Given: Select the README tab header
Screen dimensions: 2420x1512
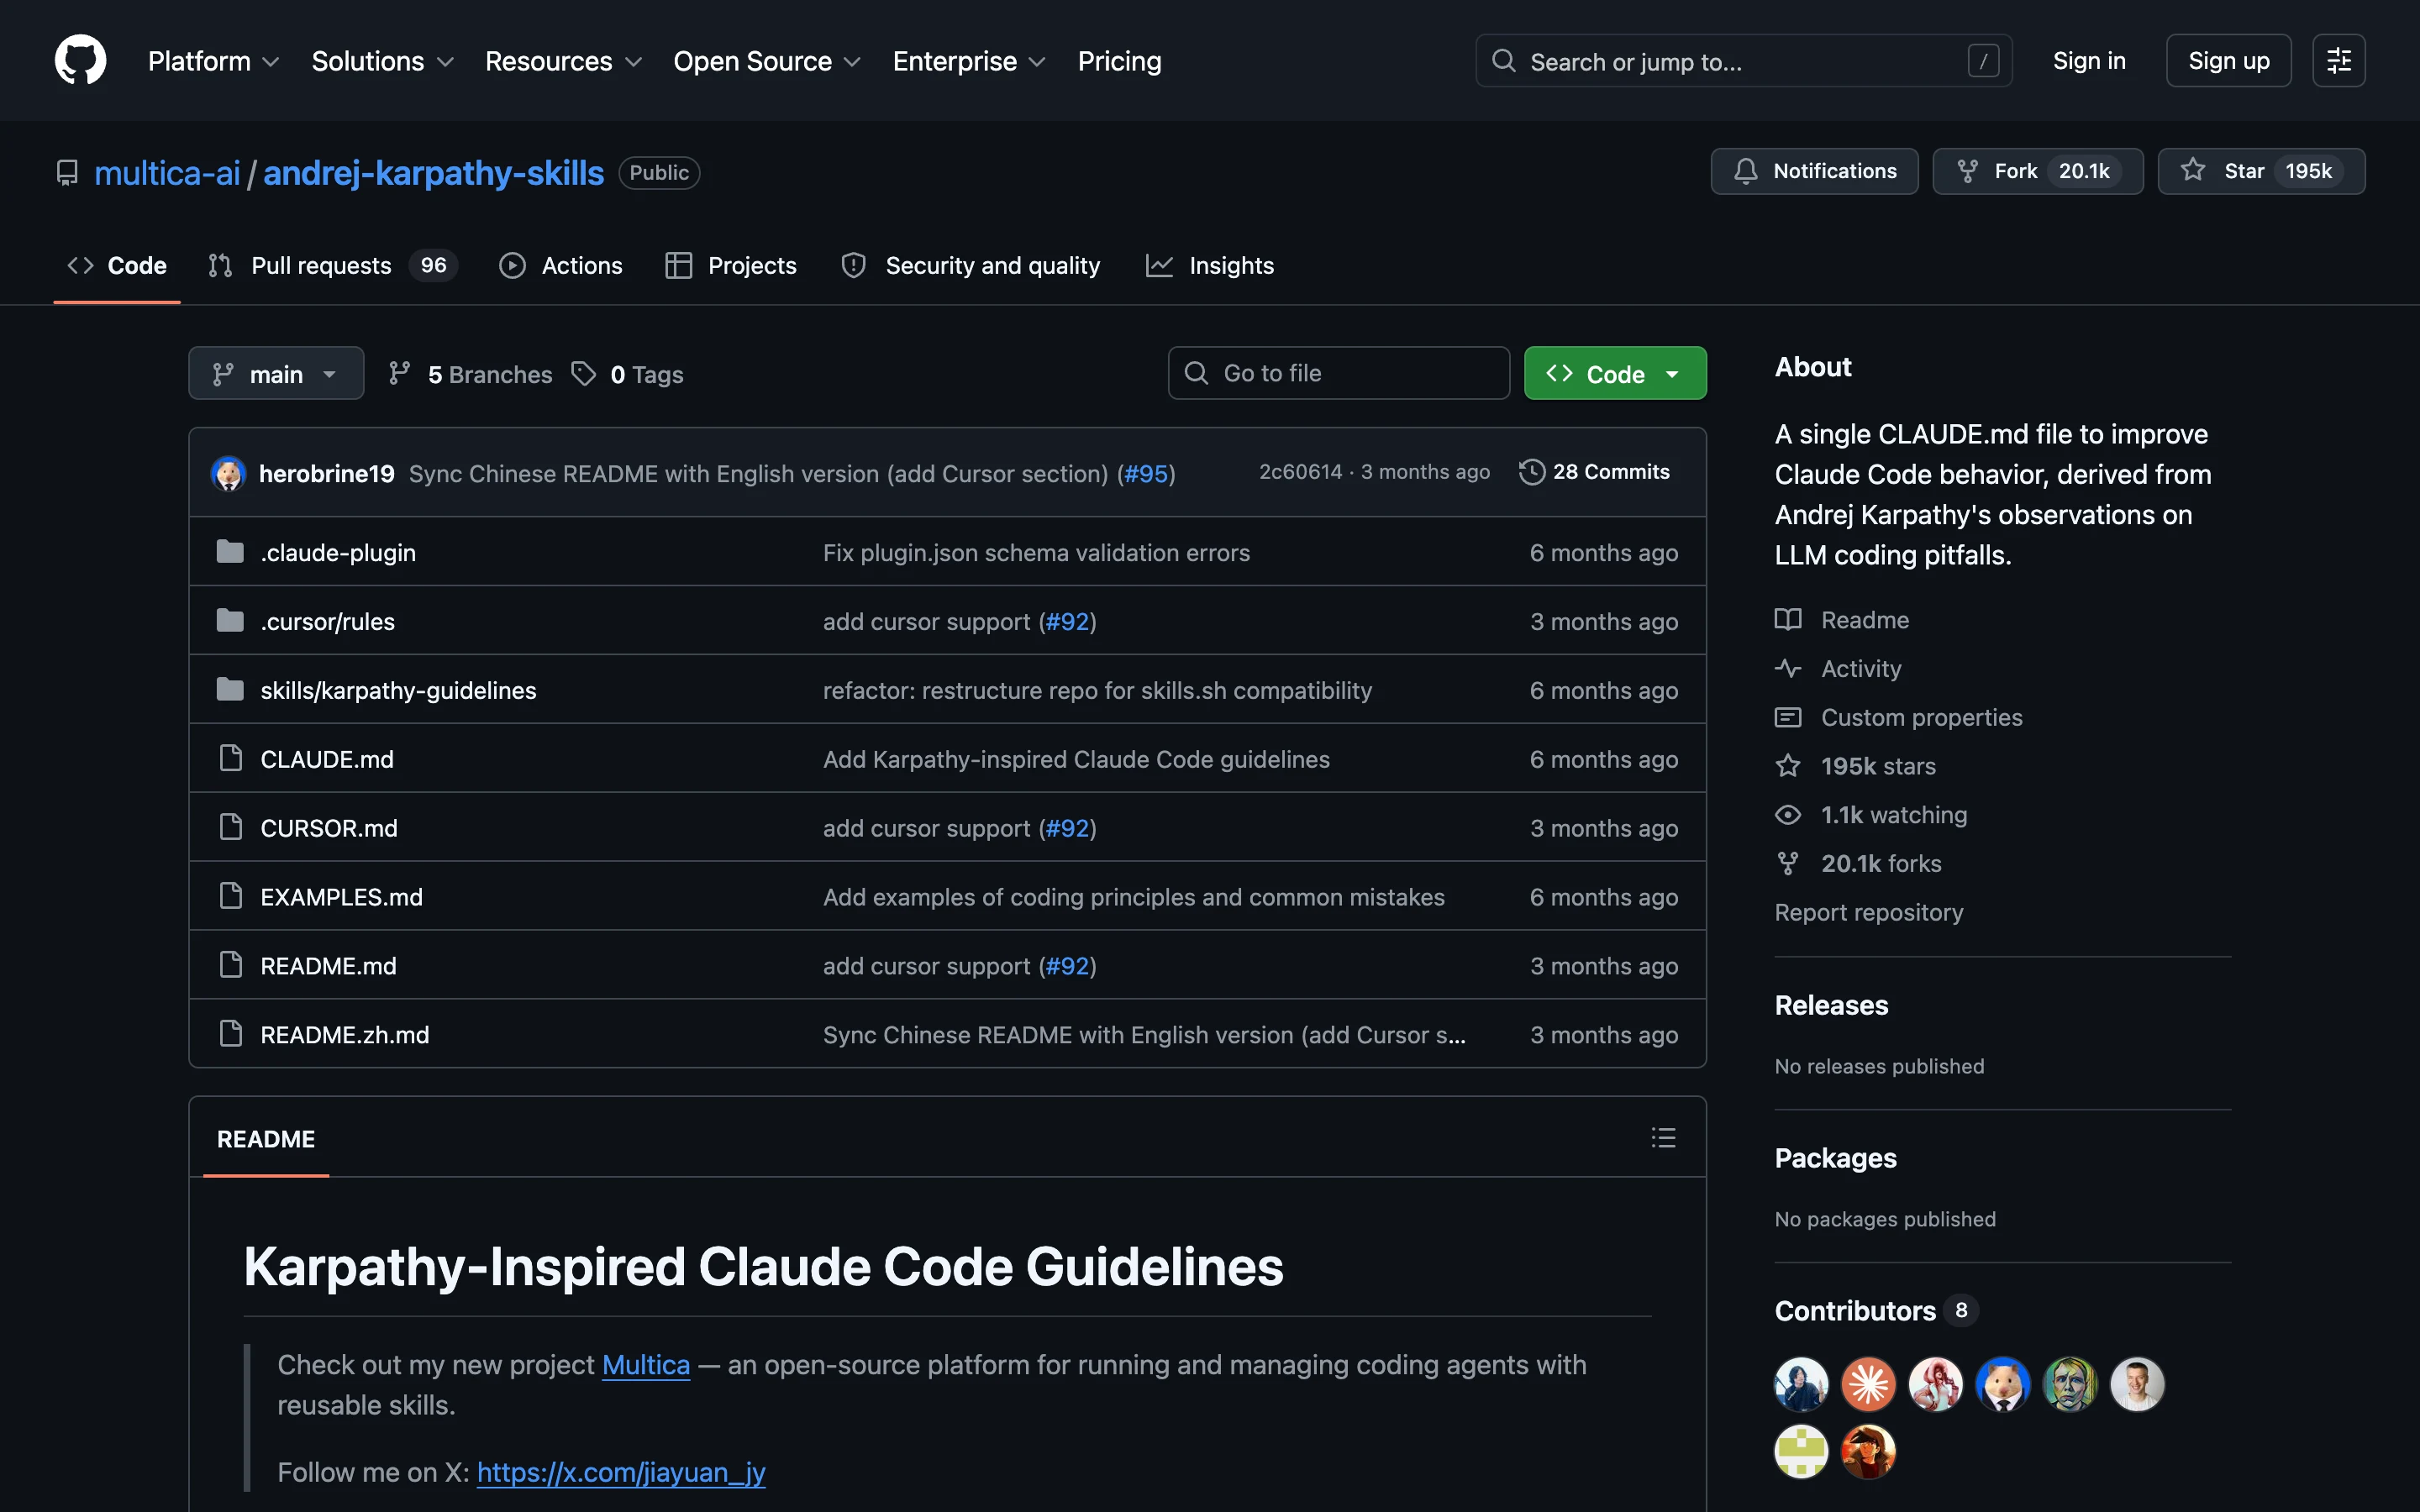Looking at the screenshot, I should (x=266, y=1139).
